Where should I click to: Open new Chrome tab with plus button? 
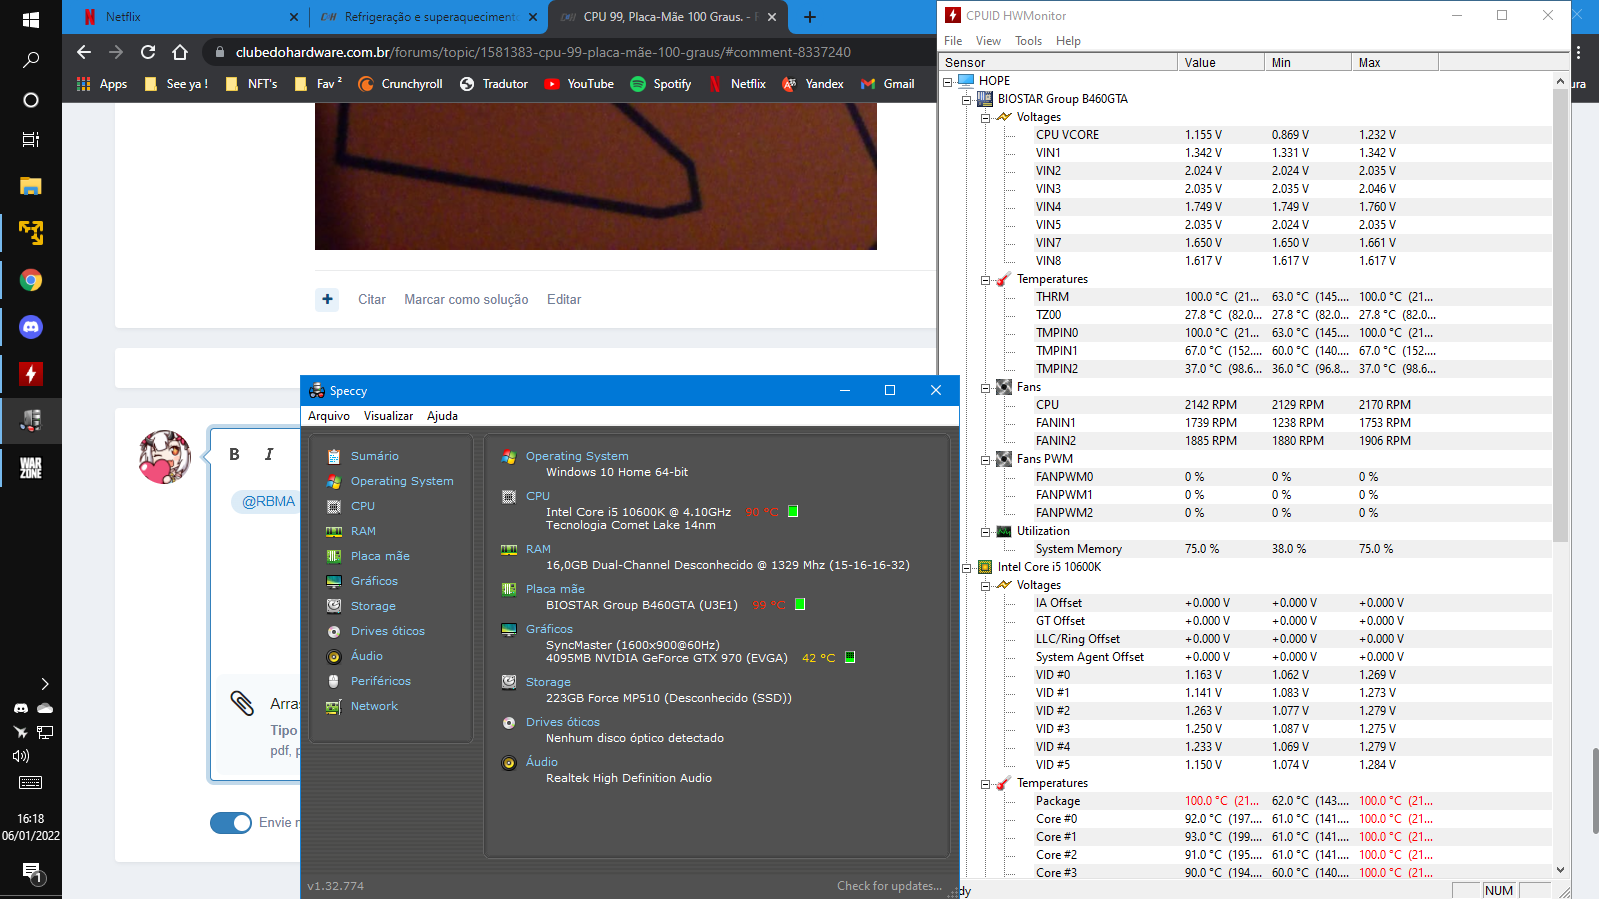coord(810,17)
